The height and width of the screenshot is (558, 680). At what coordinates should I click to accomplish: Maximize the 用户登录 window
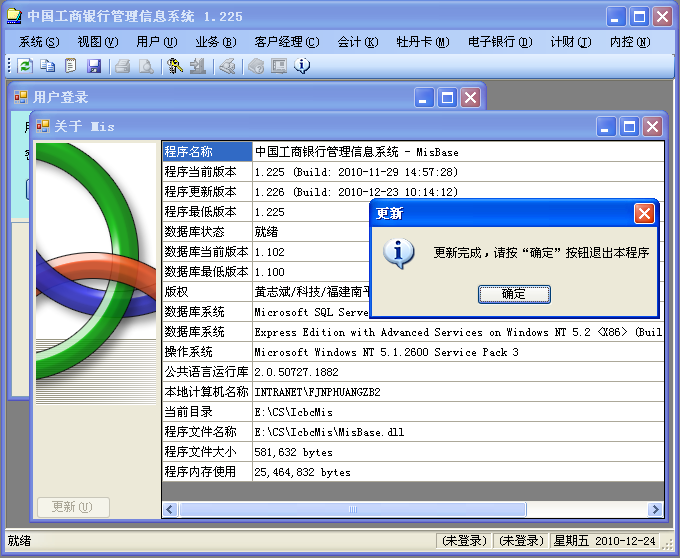coord(447,97)
